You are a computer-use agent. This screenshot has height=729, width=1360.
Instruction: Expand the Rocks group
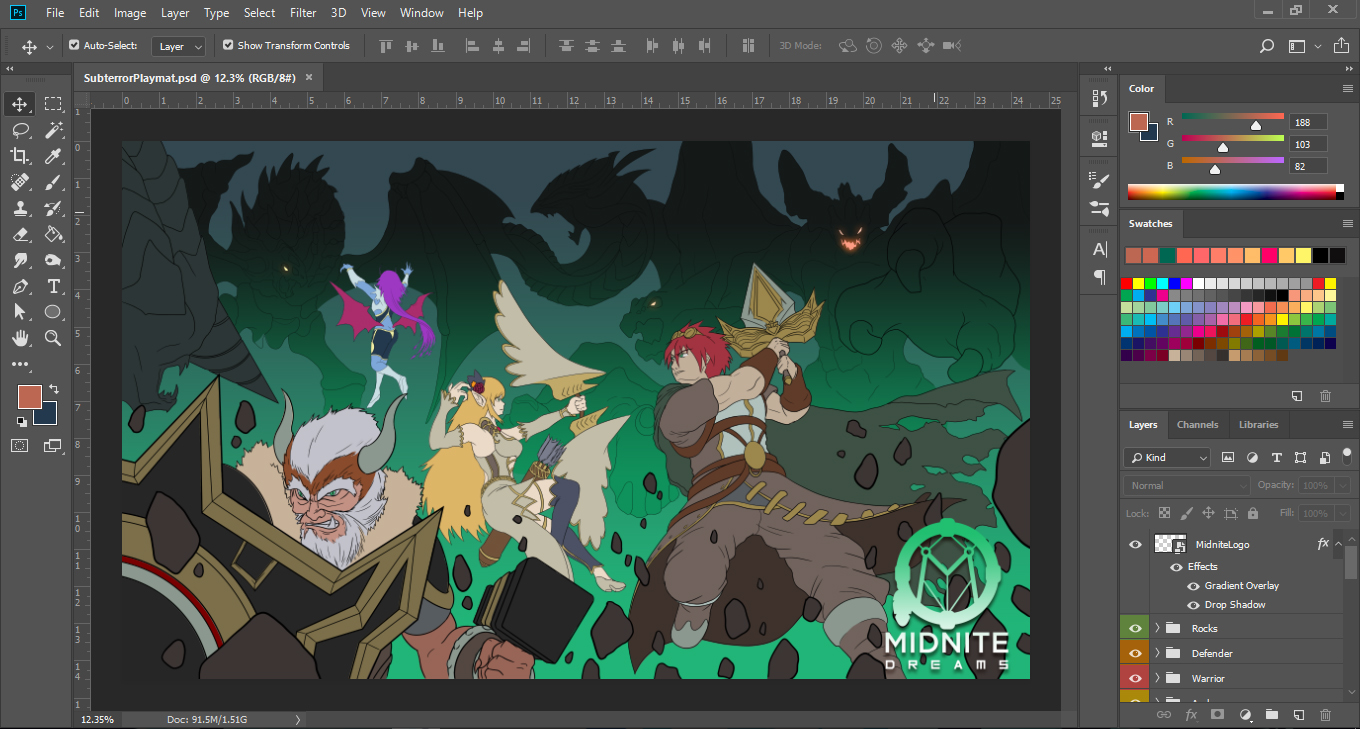coord(1158,628)
